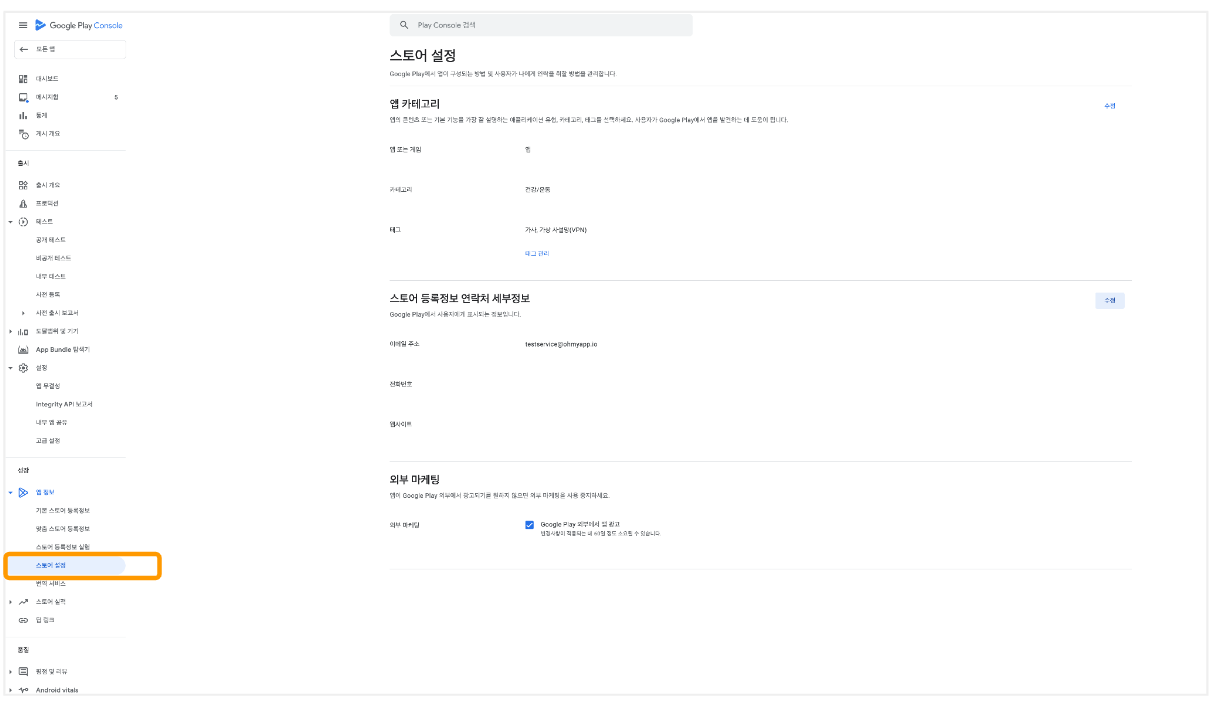Open the App Bundle explorer icon

pyautogui.click(x=23, y=349)
